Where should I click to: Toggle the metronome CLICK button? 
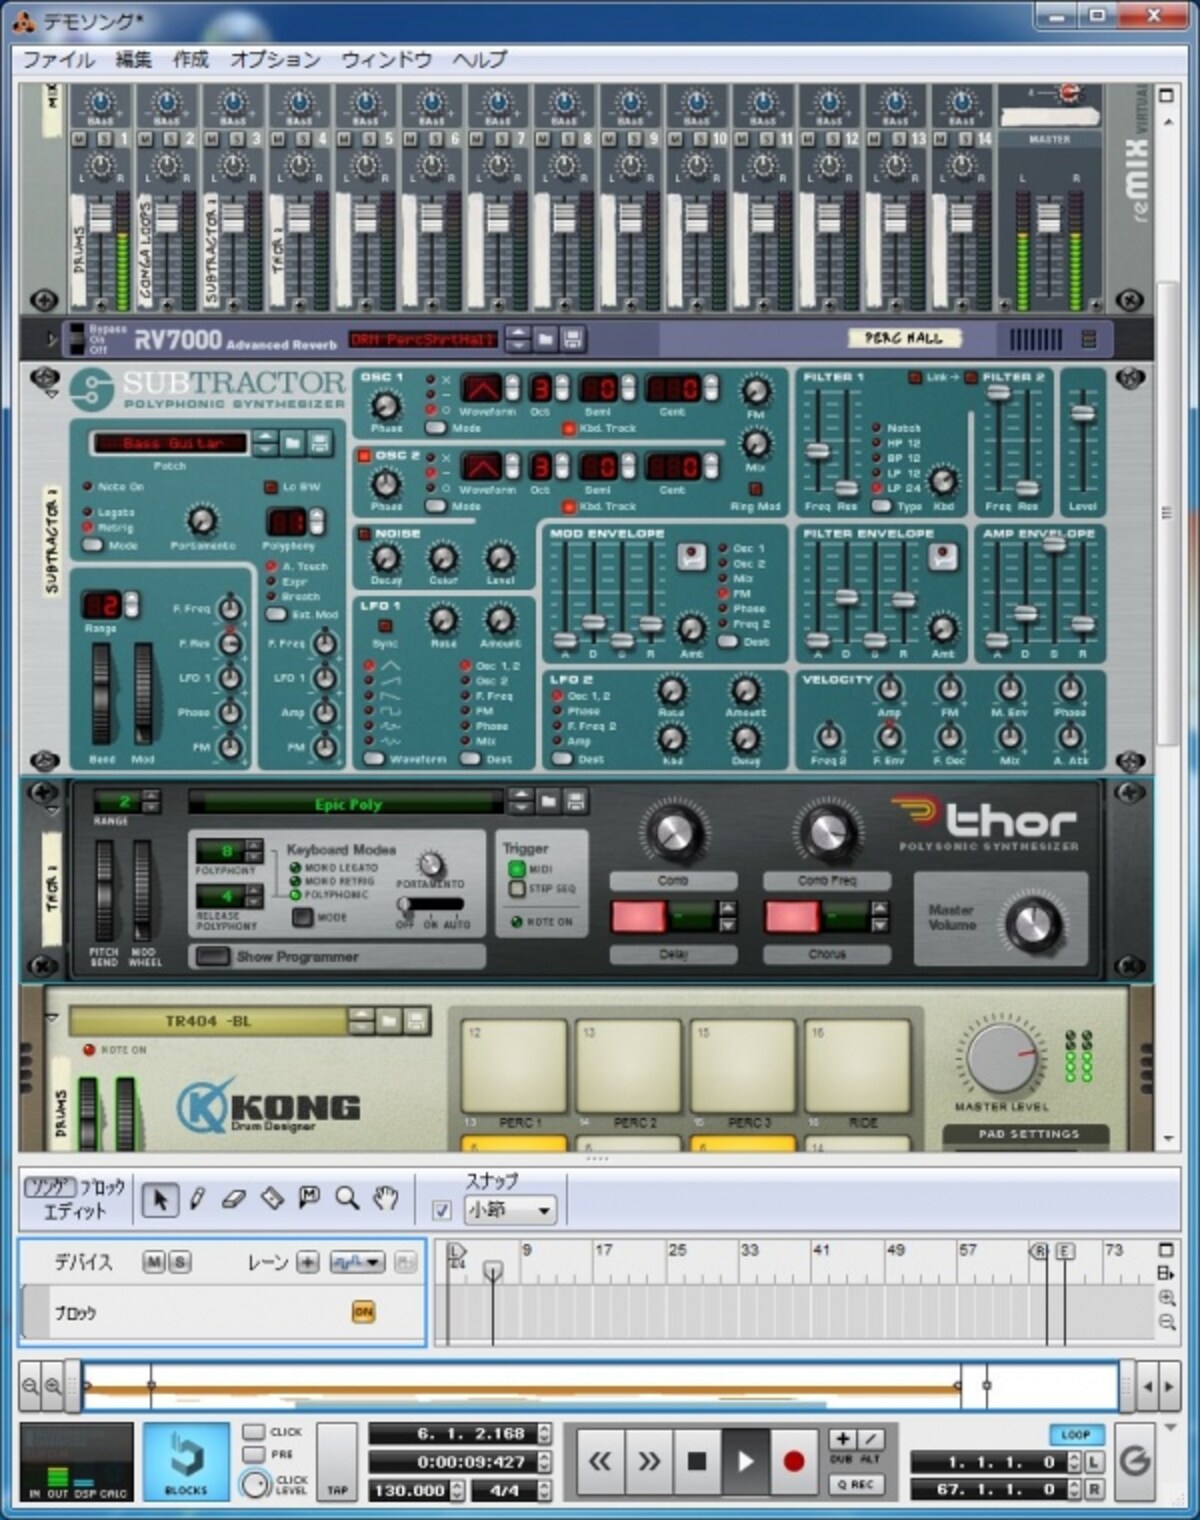(x=254, y=1432)
